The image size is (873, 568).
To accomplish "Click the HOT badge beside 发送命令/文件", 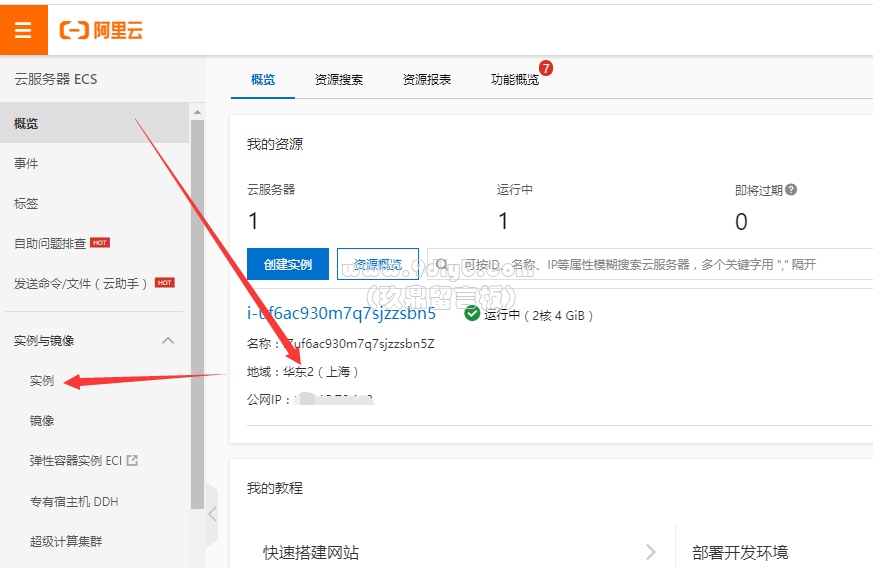I will pyautogui.click(x=165, y=283).
